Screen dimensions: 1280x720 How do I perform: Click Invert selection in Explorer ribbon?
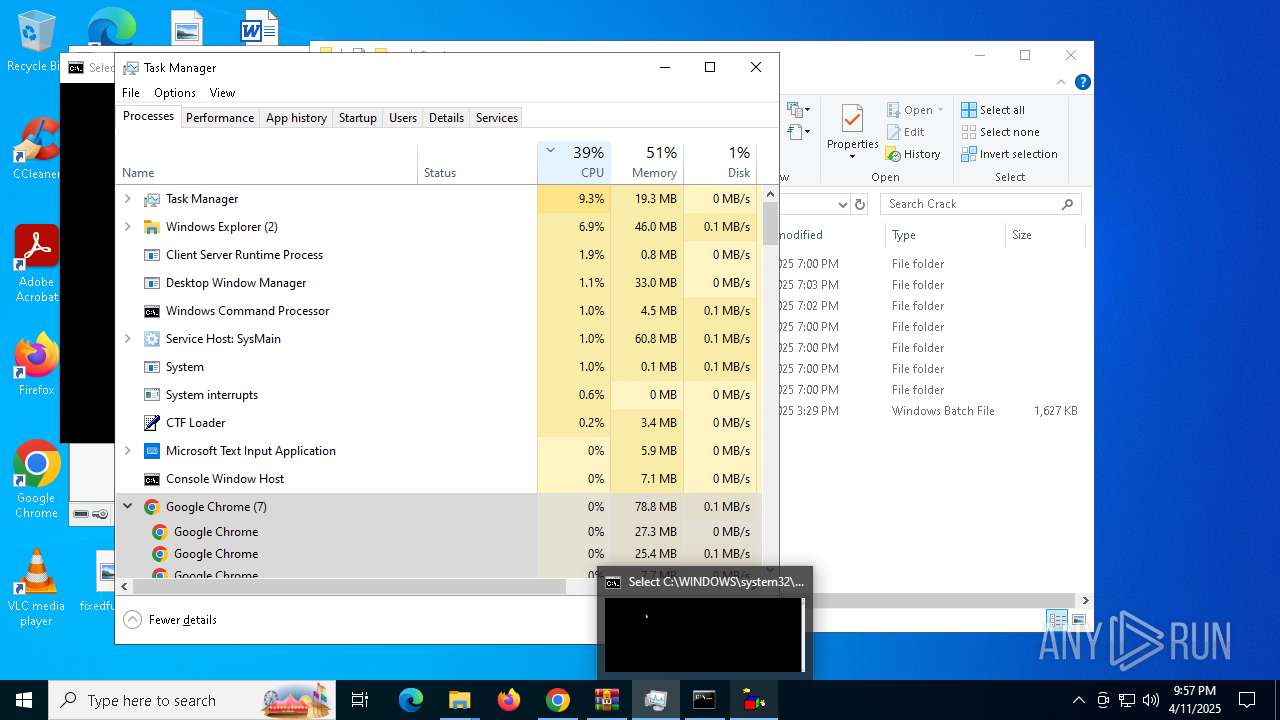[x=1010, y=154]
